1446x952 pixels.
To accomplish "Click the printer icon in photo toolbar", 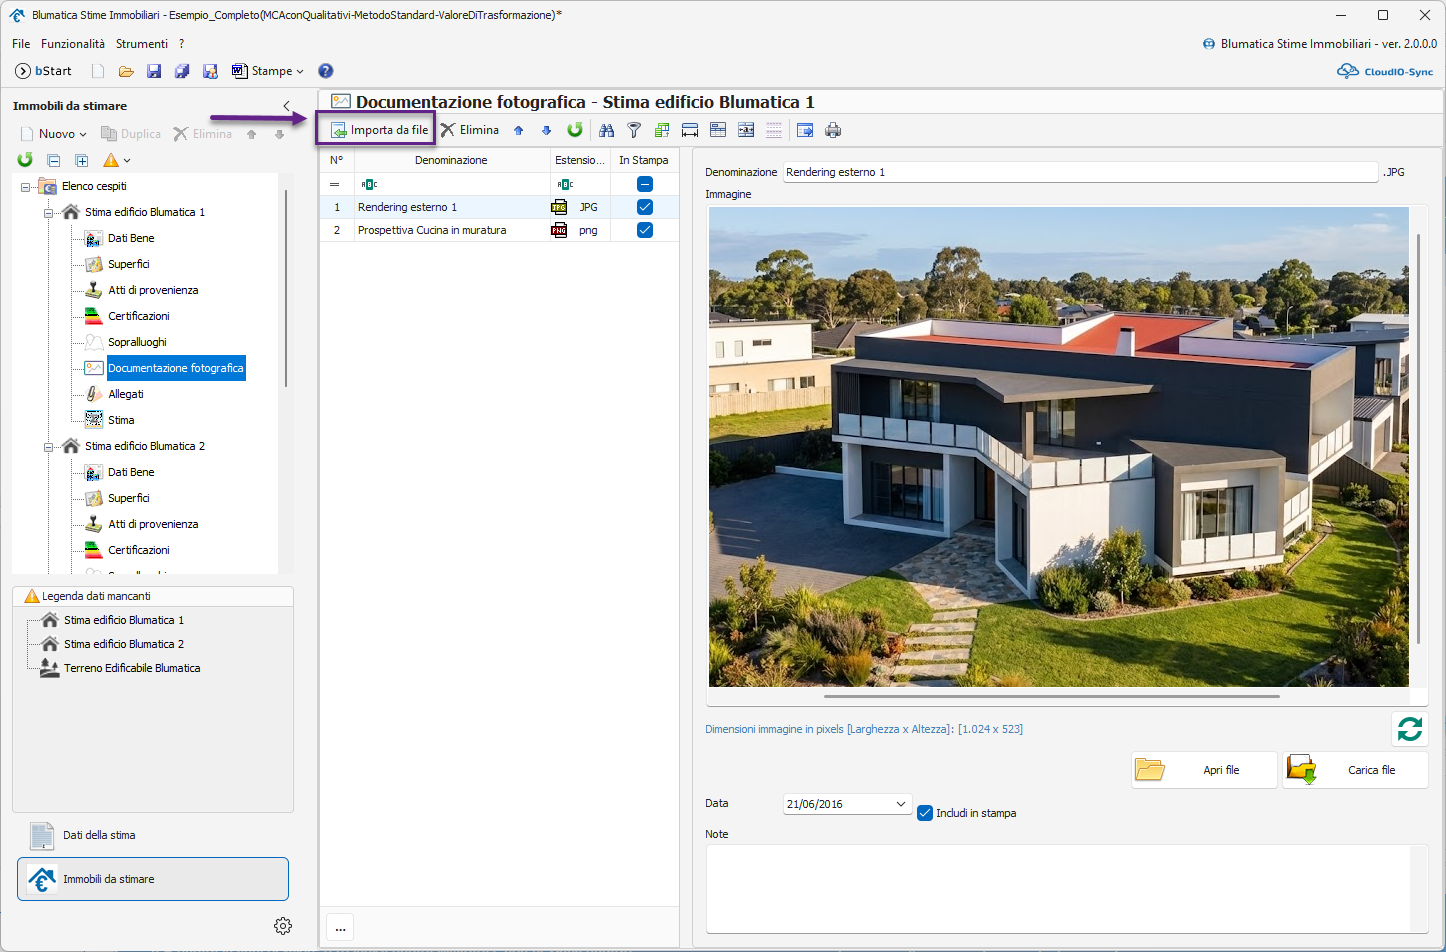I will [x=833, y=130].
